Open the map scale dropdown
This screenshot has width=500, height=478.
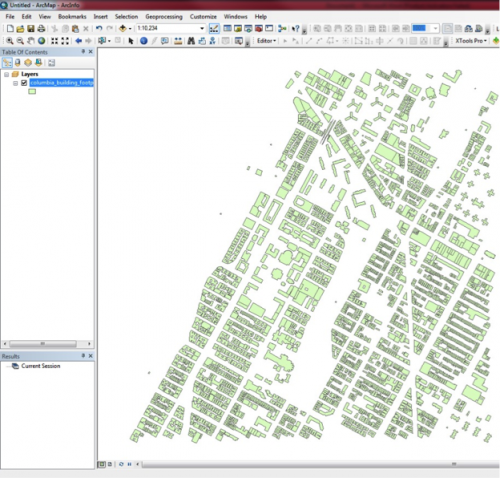click(x=202, y=29)
